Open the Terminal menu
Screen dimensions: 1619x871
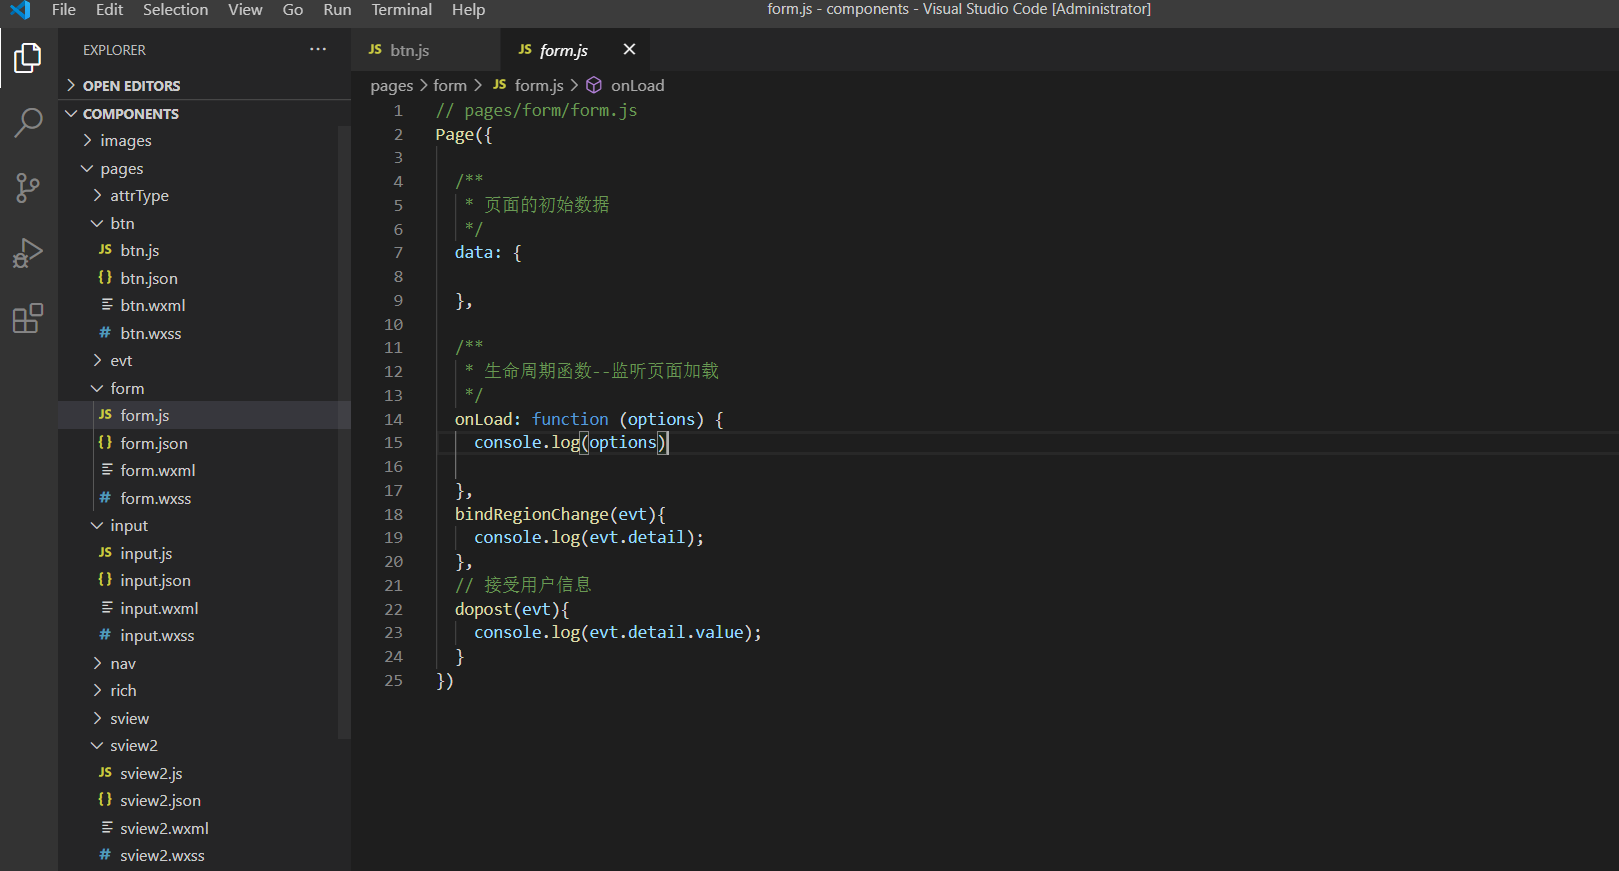pos(402,10)
